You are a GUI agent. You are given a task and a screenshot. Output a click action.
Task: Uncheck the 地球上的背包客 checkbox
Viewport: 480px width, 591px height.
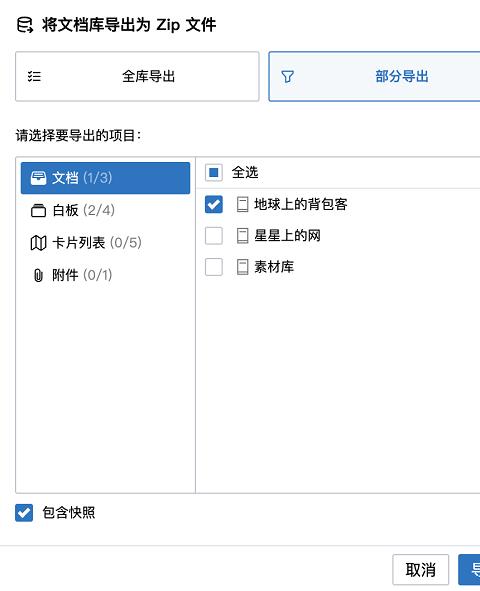coord(214,204)
